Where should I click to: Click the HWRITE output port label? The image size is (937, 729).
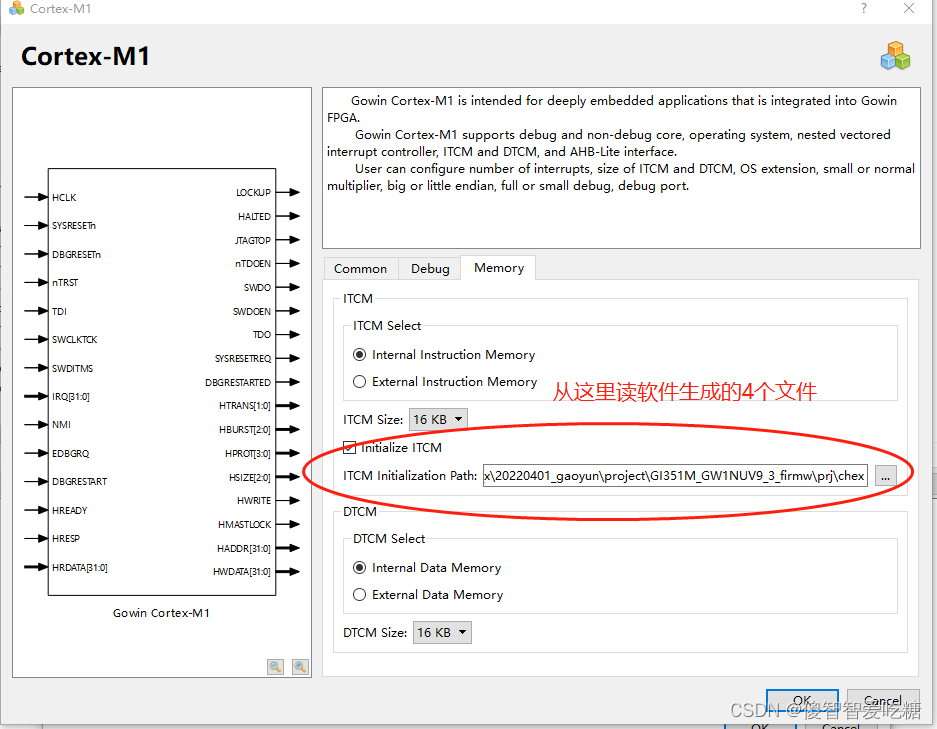[254, 500]
